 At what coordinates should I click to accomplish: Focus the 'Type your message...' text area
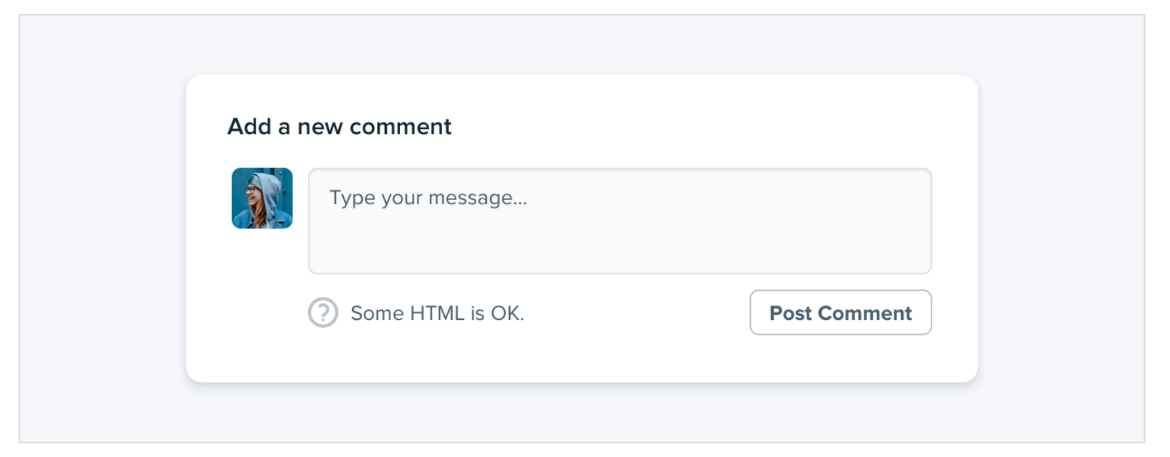[620, 221]
